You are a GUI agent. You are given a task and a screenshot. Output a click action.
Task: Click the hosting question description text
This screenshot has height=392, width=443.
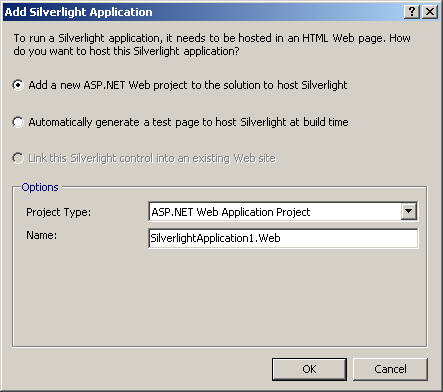click(x=212, y=45)
